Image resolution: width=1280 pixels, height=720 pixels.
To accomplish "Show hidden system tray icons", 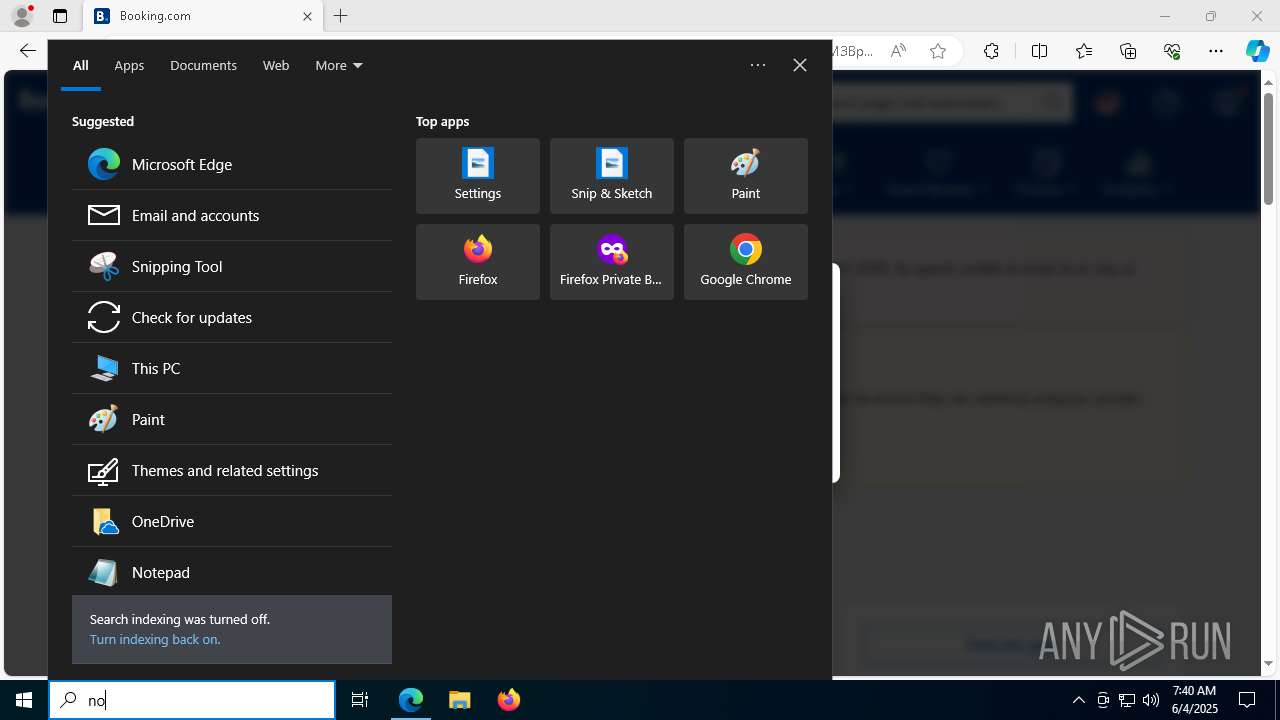I will click(x=1079, y=700).
